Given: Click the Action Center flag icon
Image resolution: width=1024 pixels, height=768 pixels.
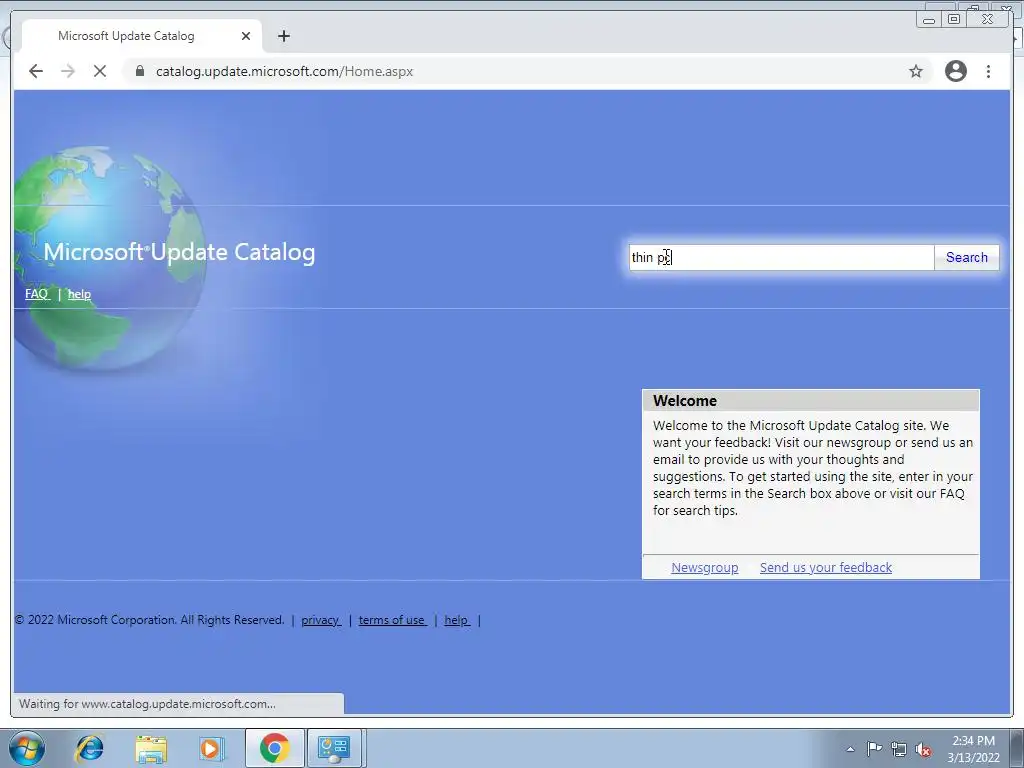Looking at the screenshot, I should (x=874, y=748).
